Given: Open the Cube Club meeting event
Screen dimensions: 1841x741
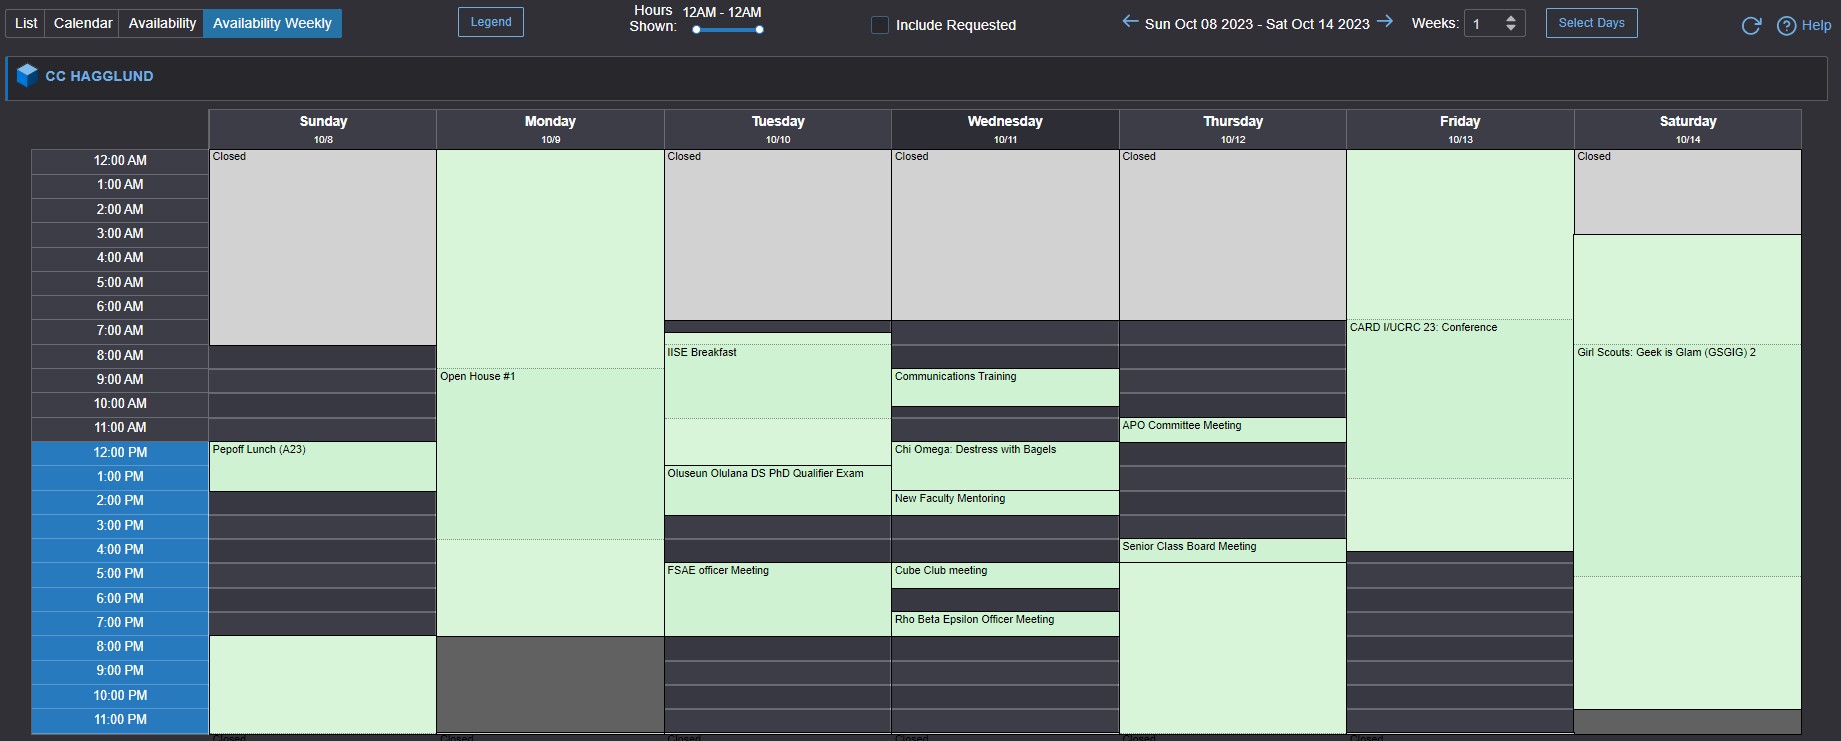Looking at the screenshot, I should pos(1004,575).
